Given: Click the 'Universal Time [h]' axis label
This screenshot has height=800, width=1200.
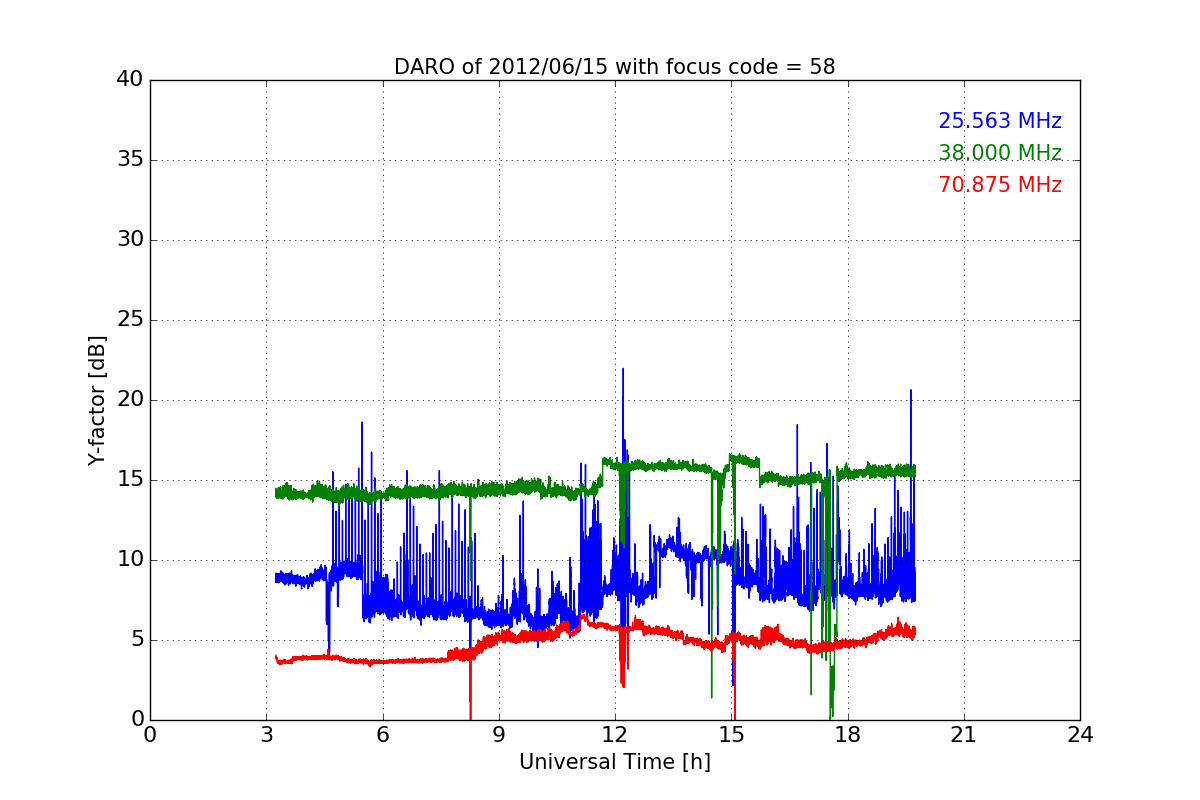Looking at the screenshot, I should point(614,762).
